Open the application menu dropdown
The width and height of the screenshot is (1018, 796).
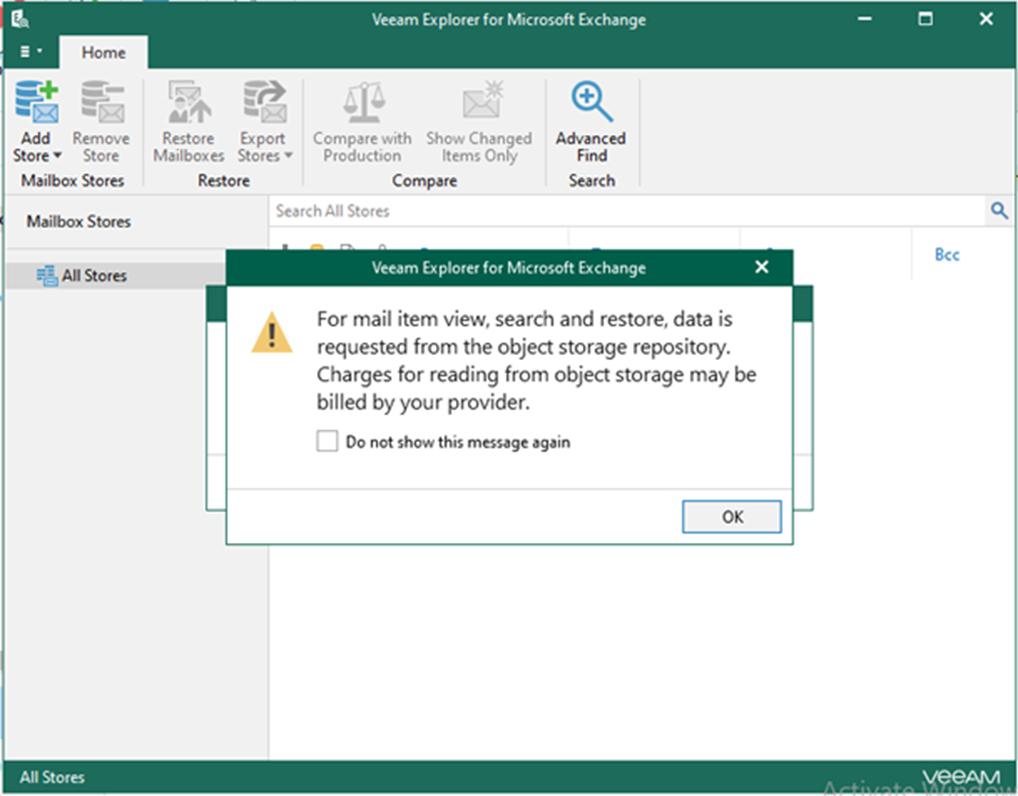31,51
